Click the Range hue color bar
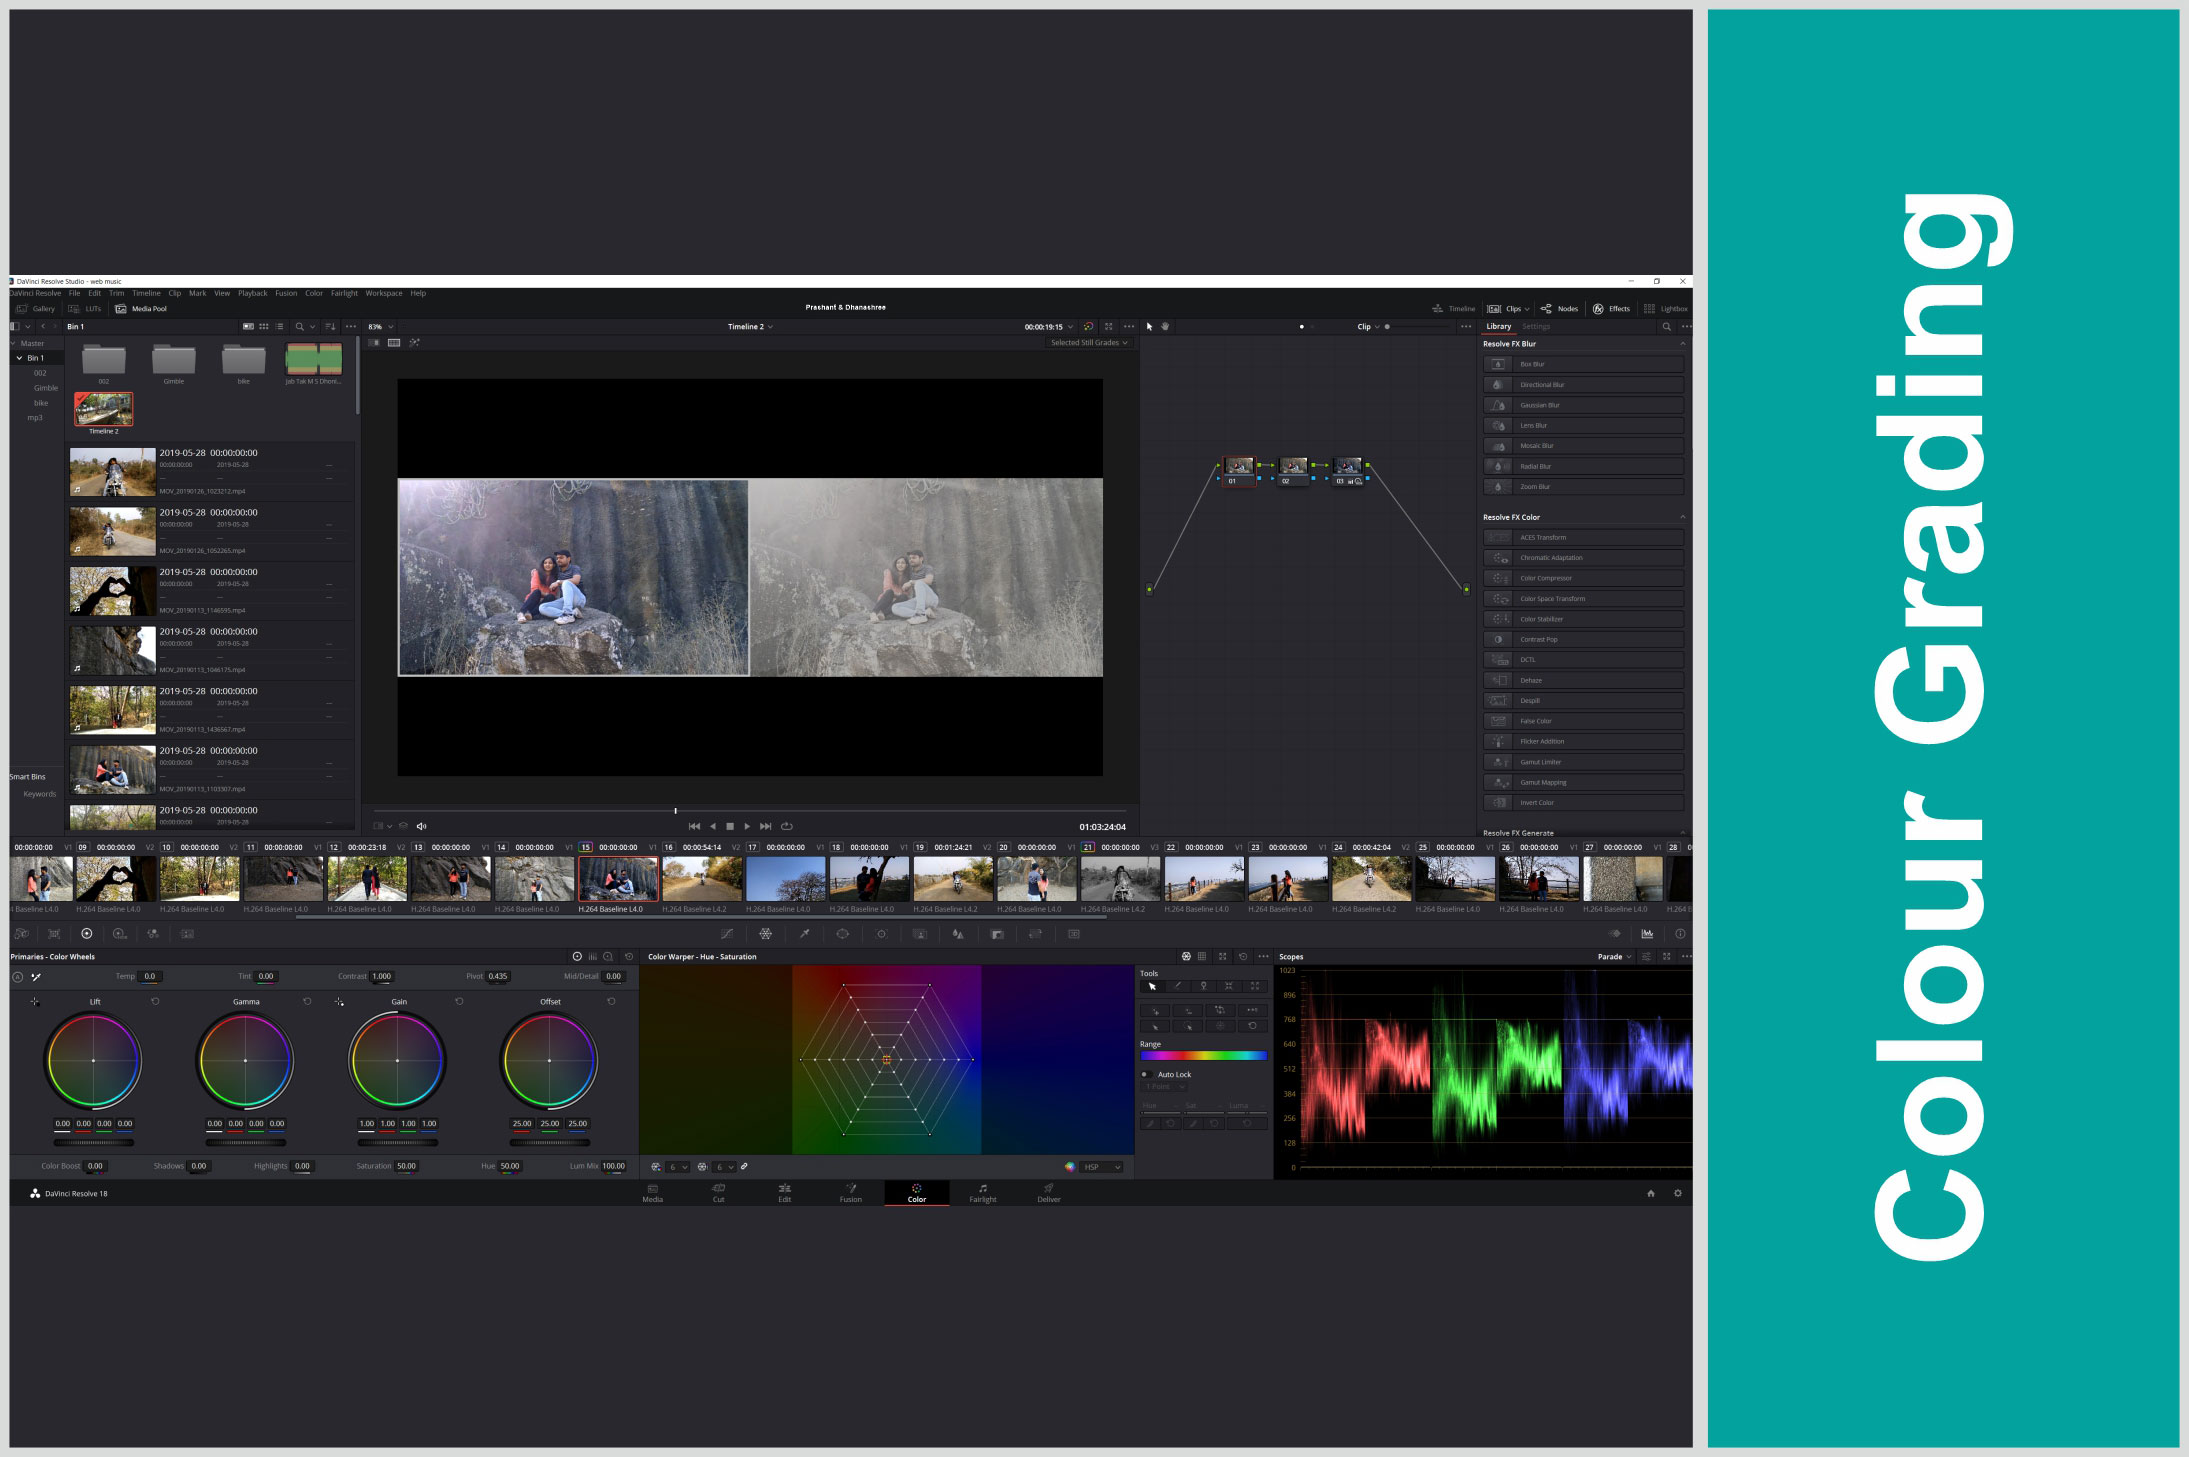The image size is (2189, 1457). click(x=1203, y=1056)
